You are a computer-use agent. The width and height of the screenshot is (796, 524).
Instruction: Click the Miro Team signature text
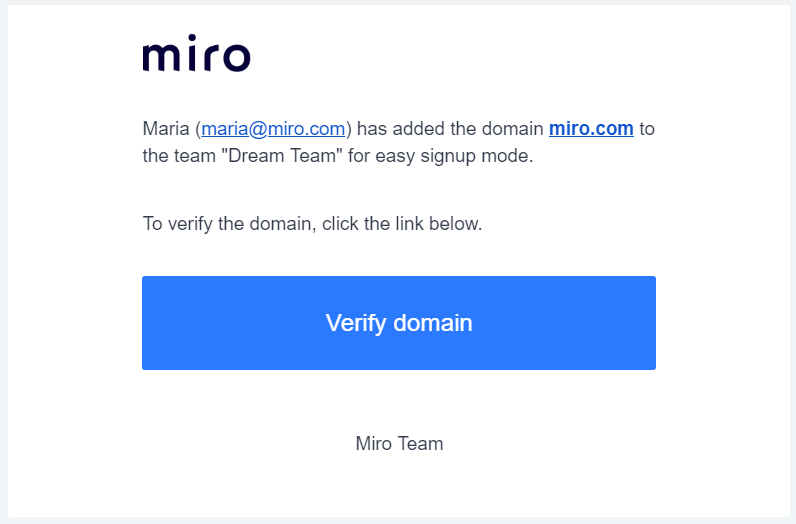tap(399, 443)
